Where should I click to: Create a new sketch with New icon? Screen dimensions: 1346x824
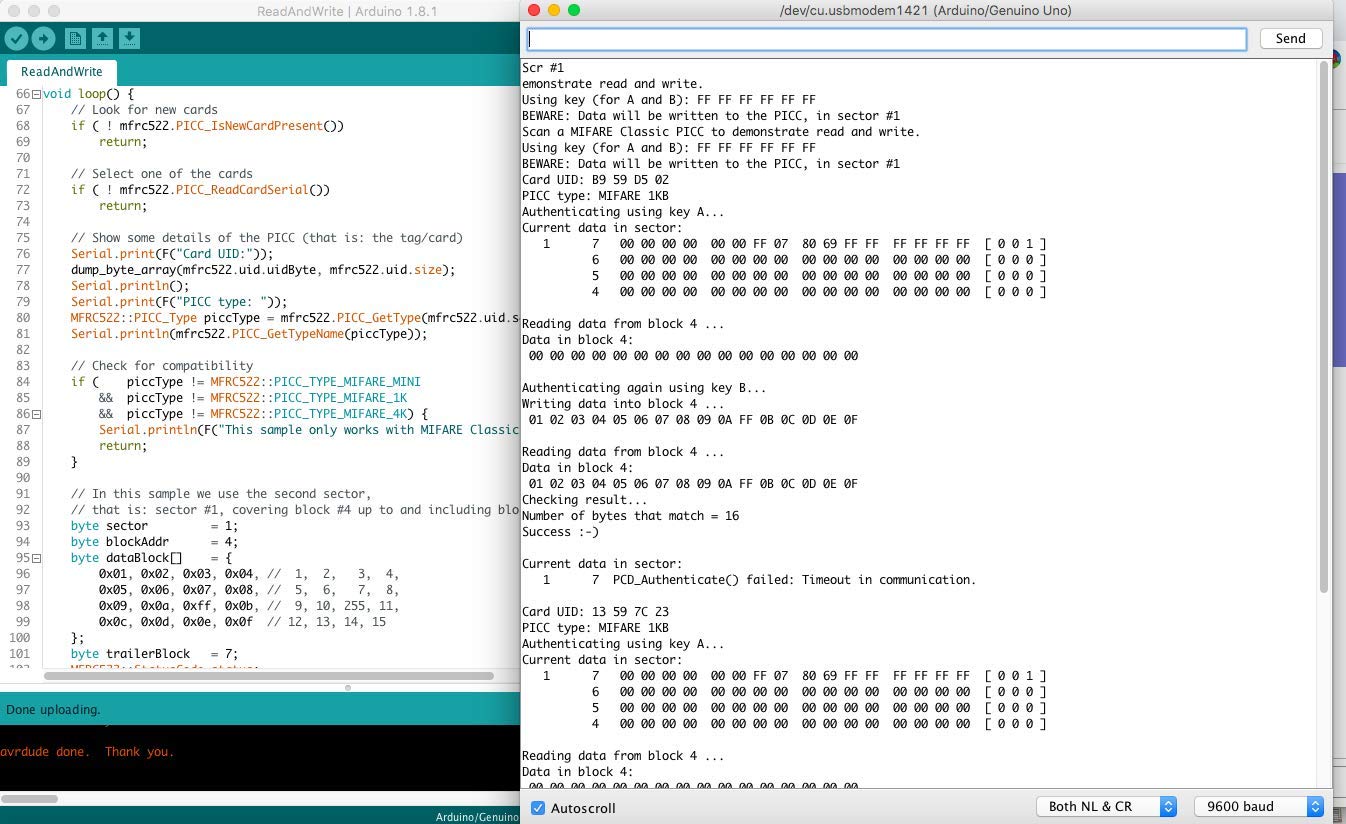[74, 39]
